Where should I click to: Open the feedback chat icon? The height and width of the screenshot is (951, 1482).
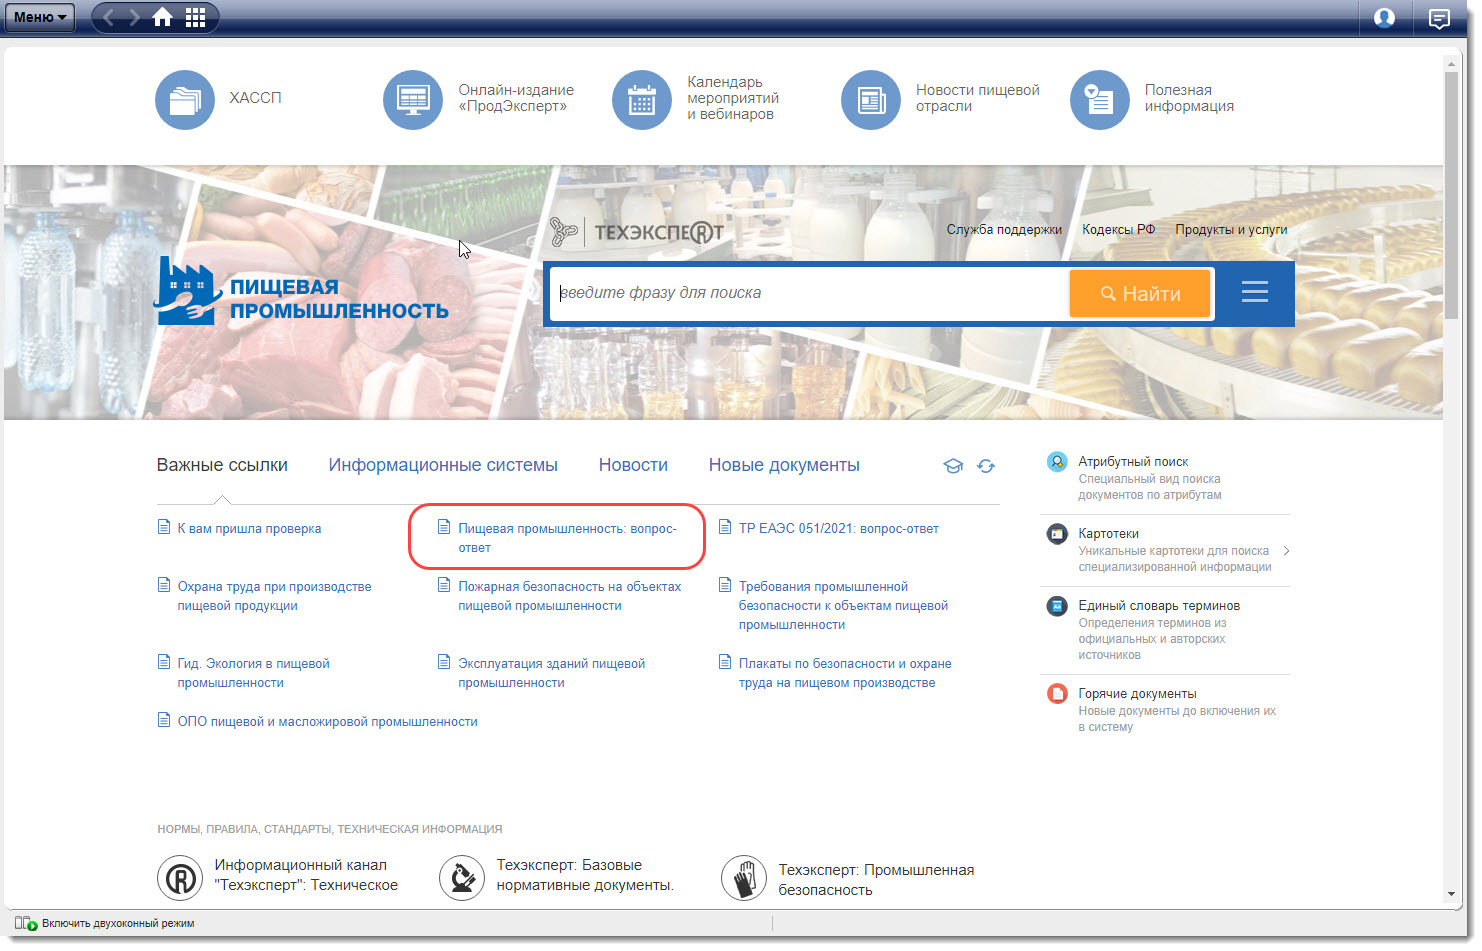(1439, 18)
